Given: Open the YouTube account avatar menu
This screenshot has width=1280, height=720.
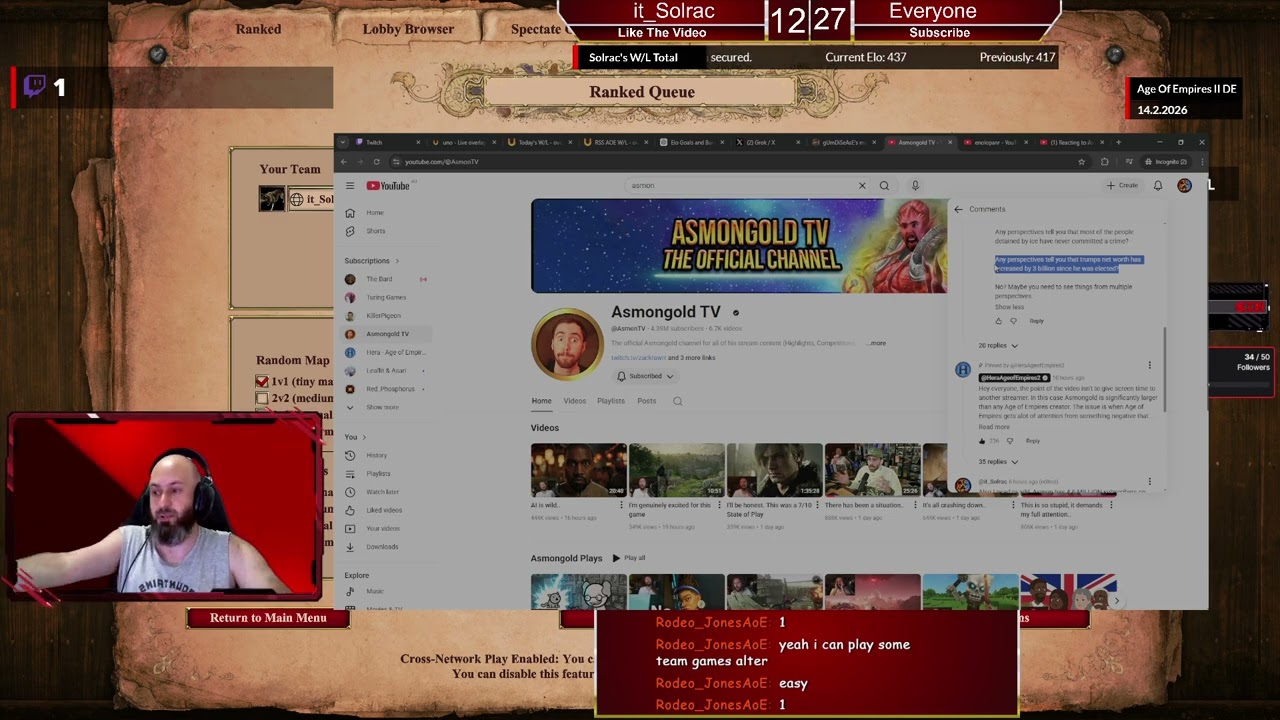Looking at the screenshot, I should click(1184, 185).
